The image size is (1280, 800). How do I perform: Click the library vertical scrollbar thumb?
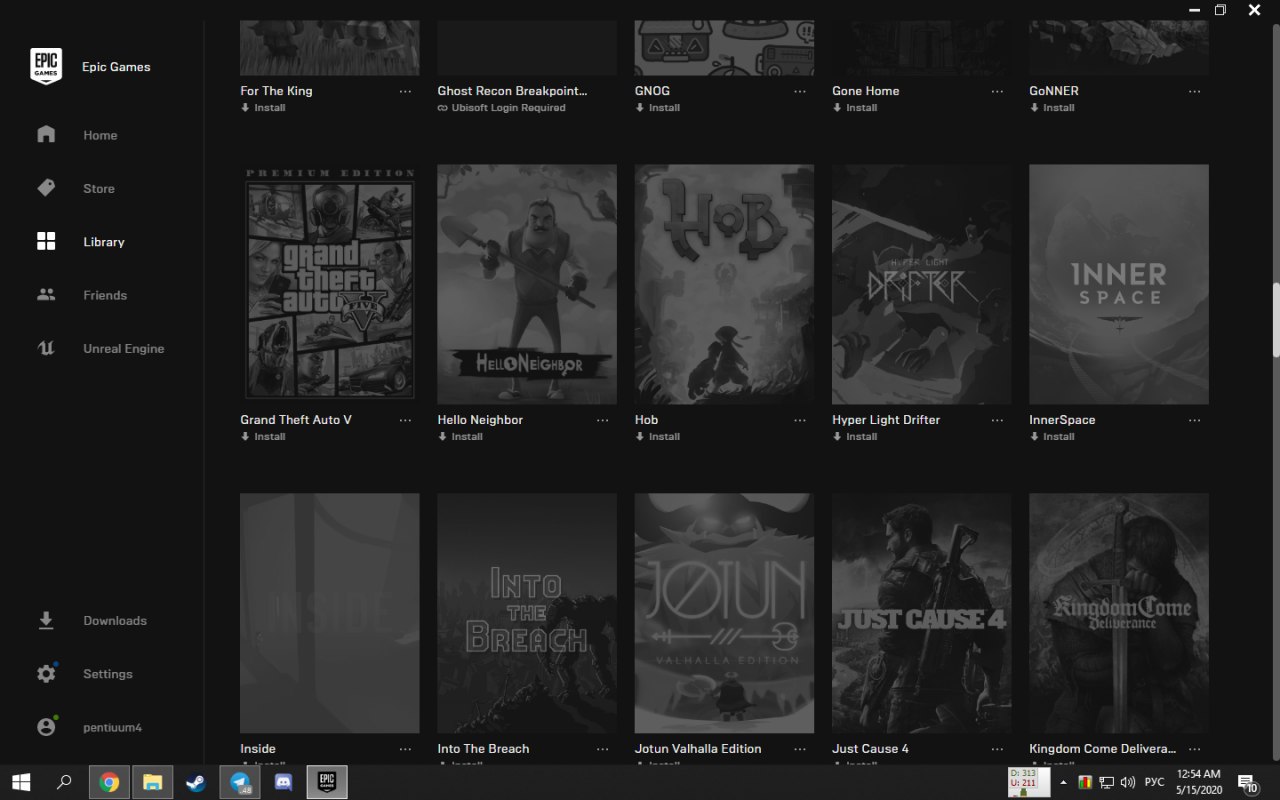(x=1276, y=318)
